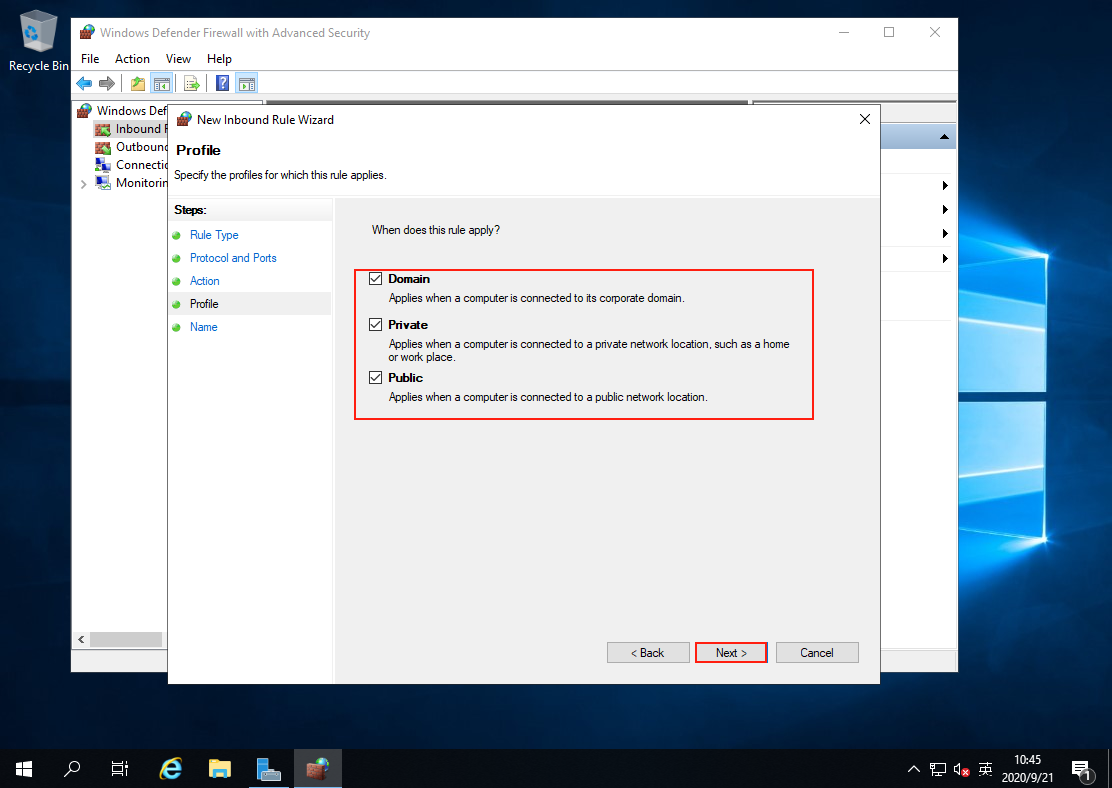Open Task View on taskbar

[x=120, y=769]
